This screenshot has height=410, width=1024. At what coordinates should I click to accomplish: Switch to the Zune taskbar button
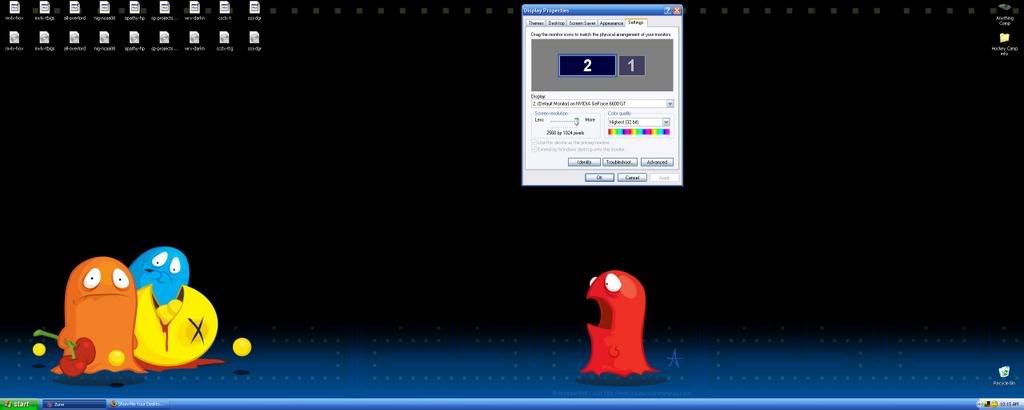74,404
